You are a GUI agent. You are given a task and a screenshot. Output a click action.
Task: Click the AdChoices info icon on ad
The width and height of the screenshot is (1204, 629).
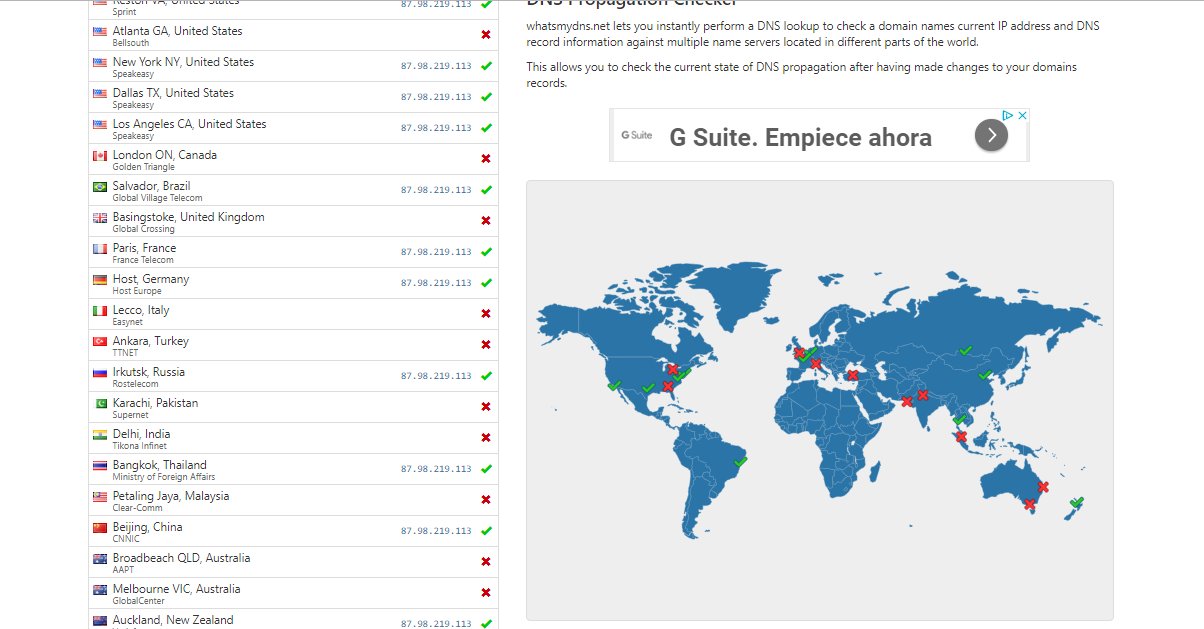point(1009,116)
